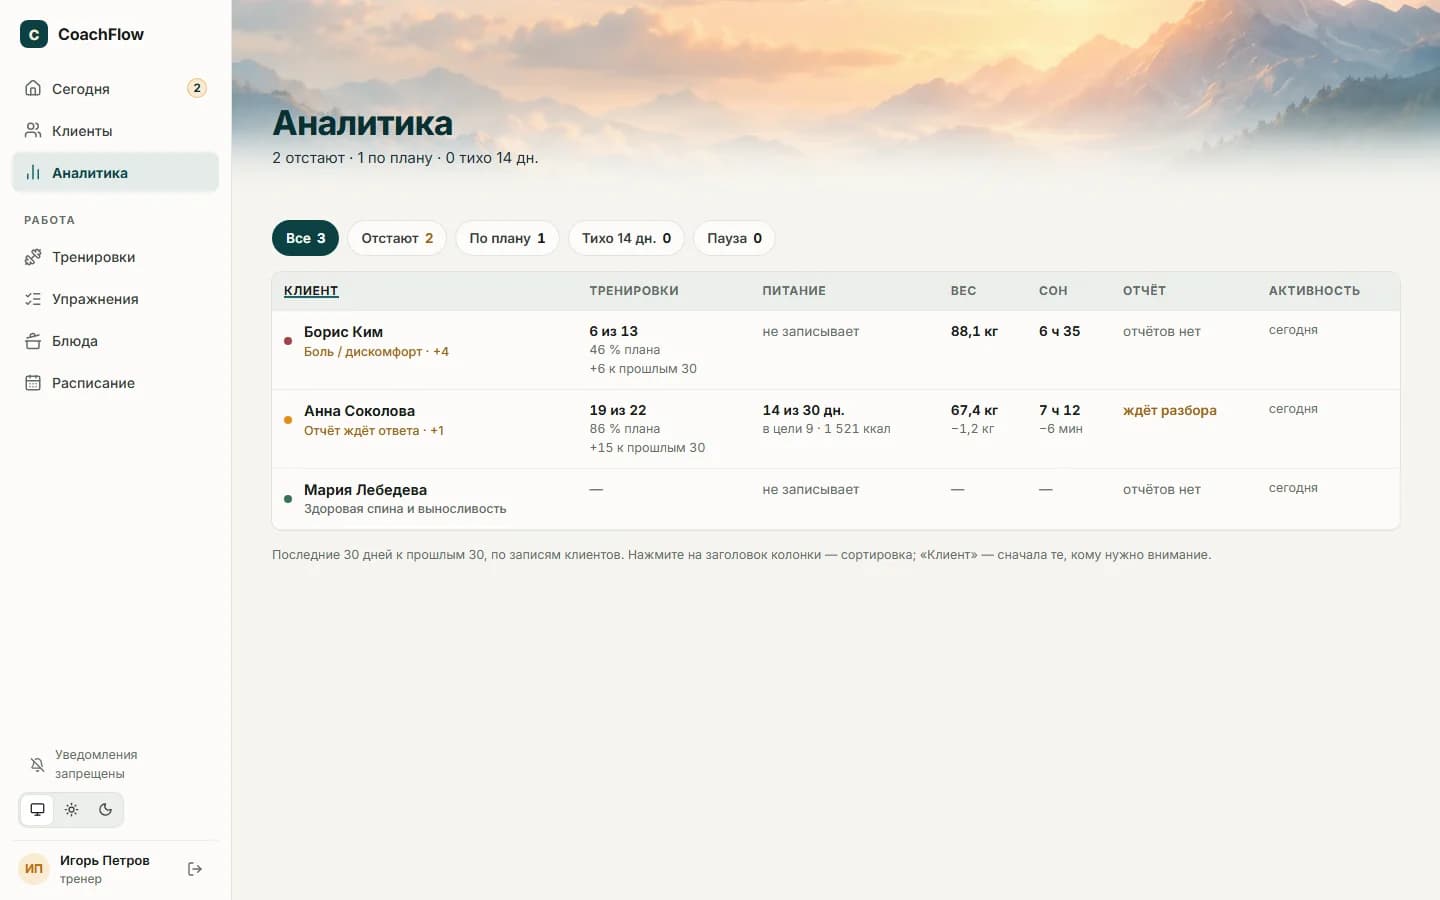Sort by the ТРЕНИРОВКИ column

pyautogui.click(x=634, y=291)
